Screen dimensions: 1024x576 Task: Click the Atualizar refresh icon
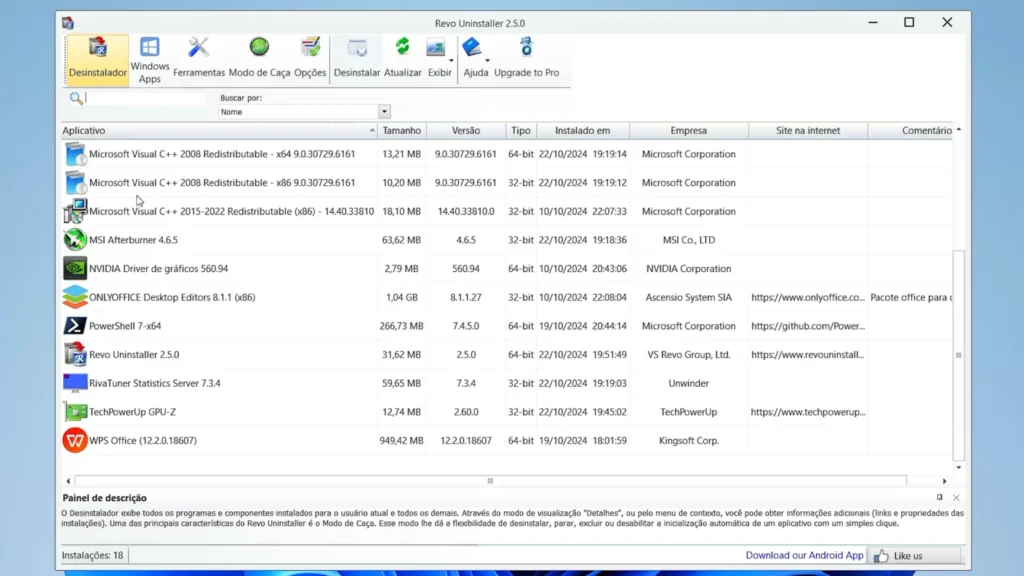(402, 59)
